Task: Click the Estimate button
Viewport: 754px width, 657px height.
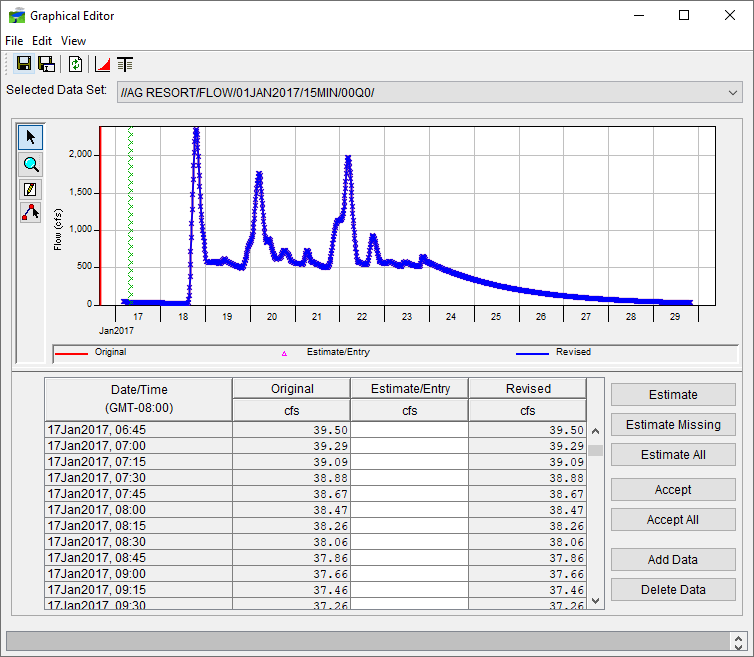Action: 673,394
